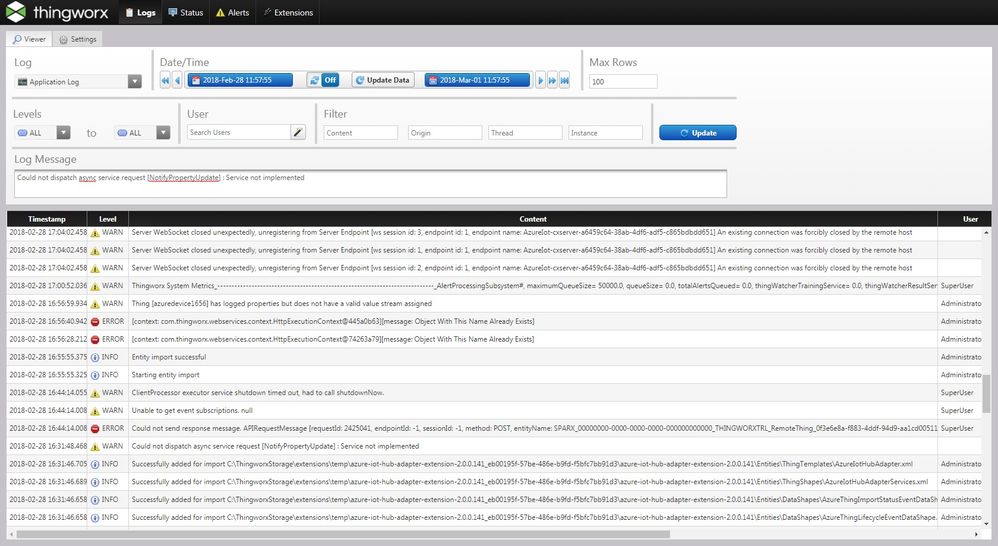
Task: Click the horizontal scrollbar thumb of log table
Action: pos(343,535)
